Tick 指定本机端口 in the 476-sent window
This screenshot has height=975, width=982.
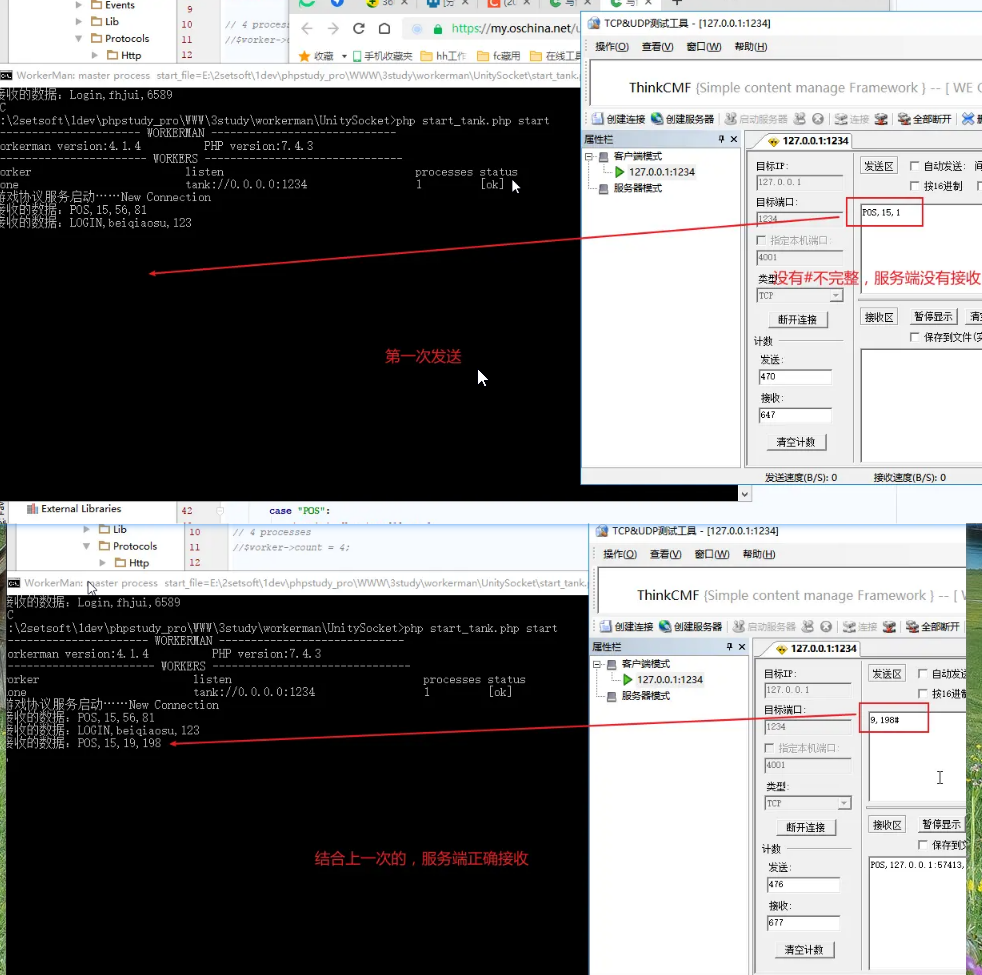point(769,748)
